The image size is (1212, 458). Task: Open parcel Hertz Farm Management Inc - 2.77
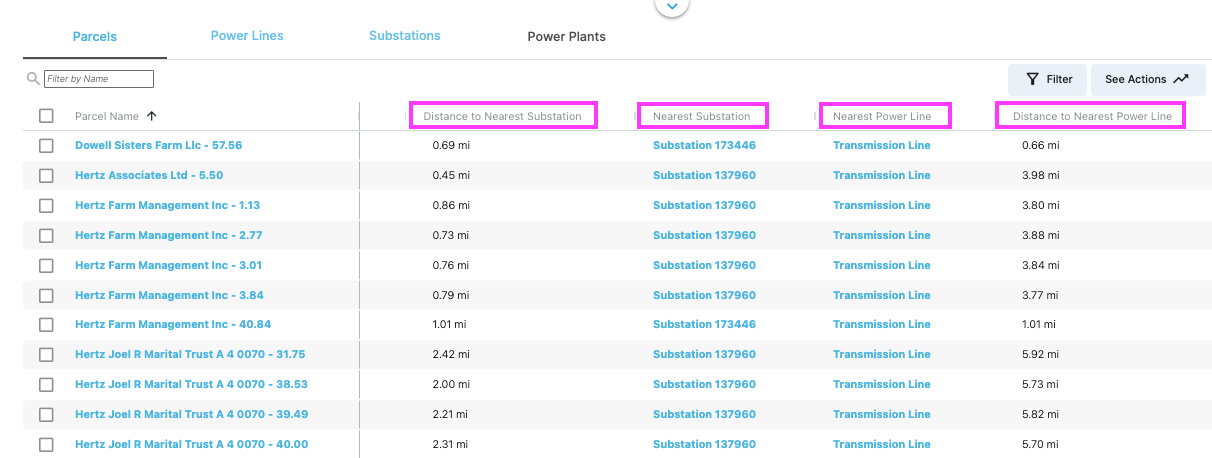[x=168, y=236]
